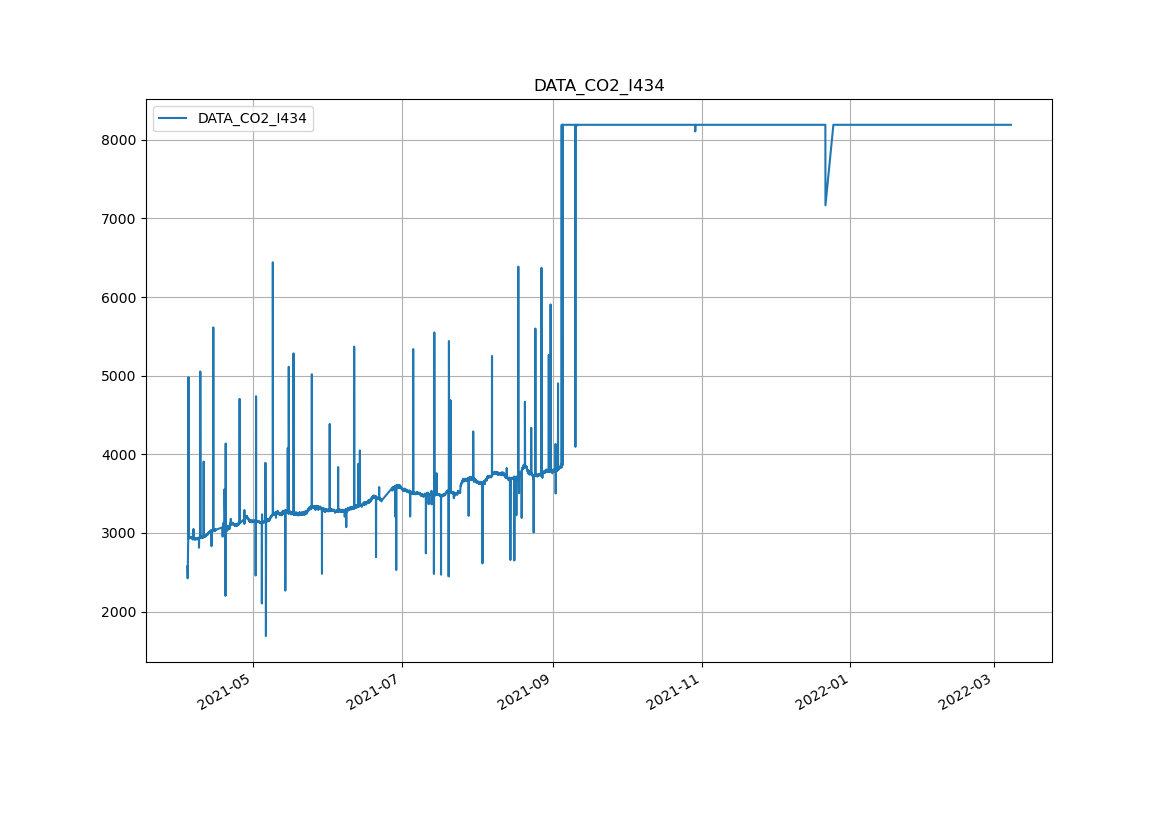This screenshot has width=1169, height=827.
Task: Select the 2021-07 x-axis date label
Action: [375, 691]
